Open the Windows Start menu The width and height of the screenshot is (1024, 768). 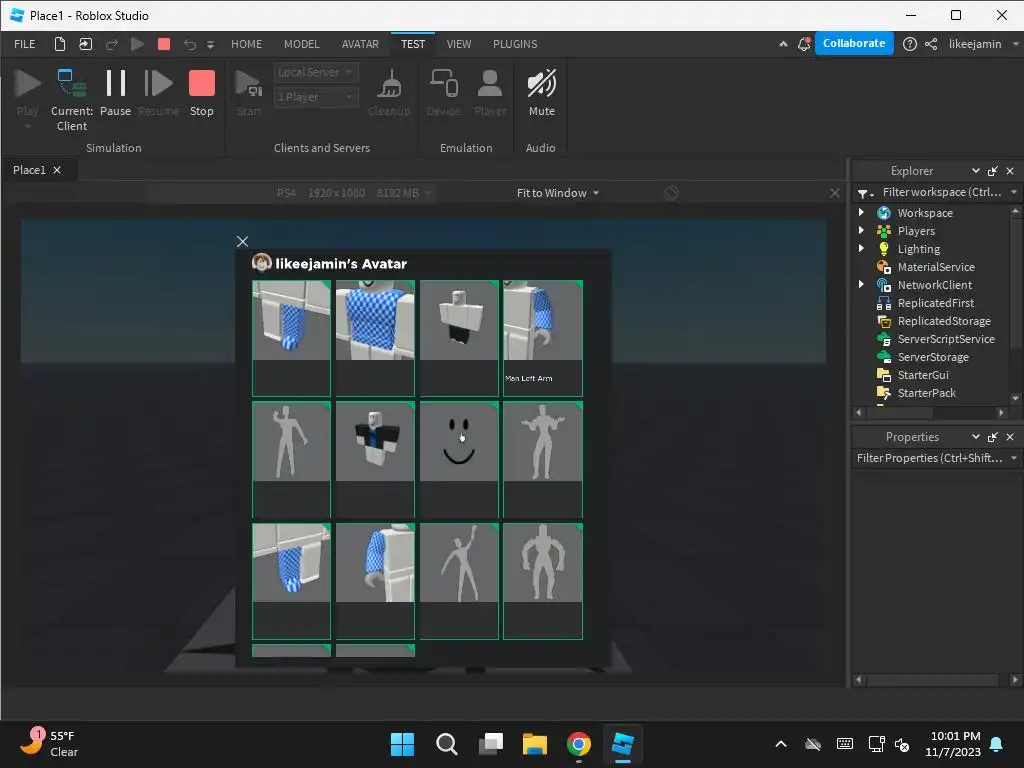click(x=402, y=744)
